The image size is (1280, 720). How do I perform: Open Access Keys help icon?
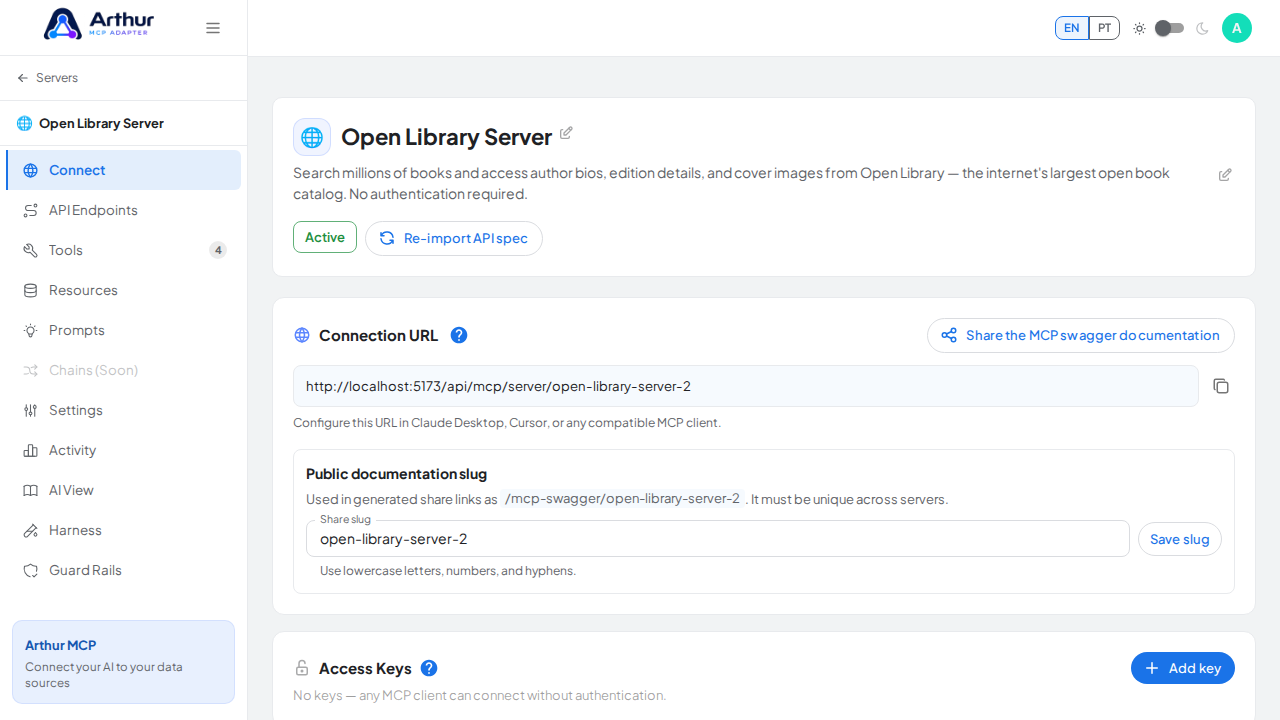pyautogui.click(x=429, y=668)
